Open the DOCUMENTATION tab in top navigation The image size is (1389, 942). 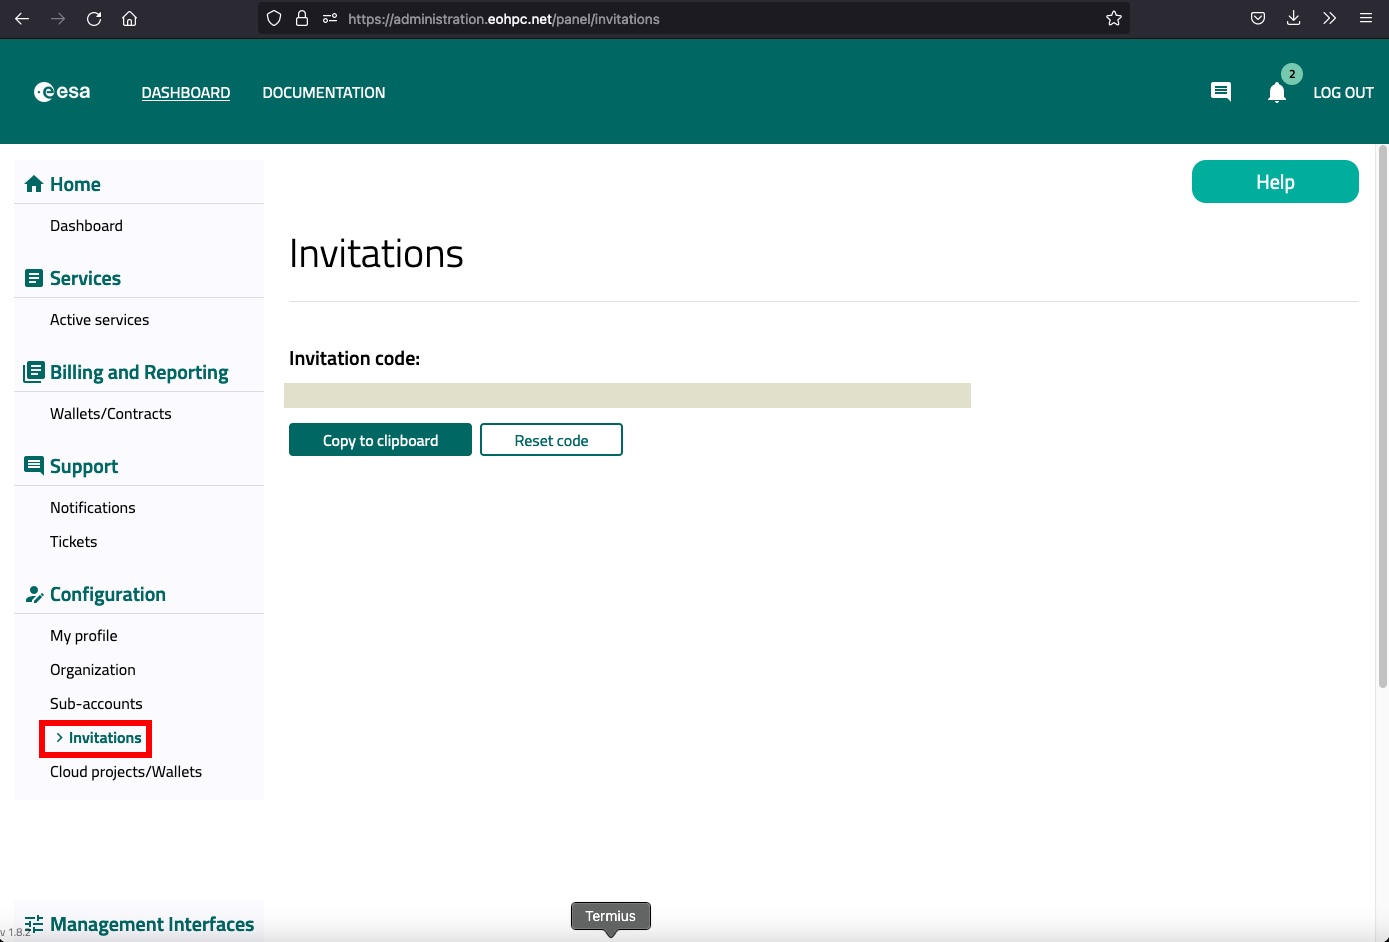[x=324, y=92]
